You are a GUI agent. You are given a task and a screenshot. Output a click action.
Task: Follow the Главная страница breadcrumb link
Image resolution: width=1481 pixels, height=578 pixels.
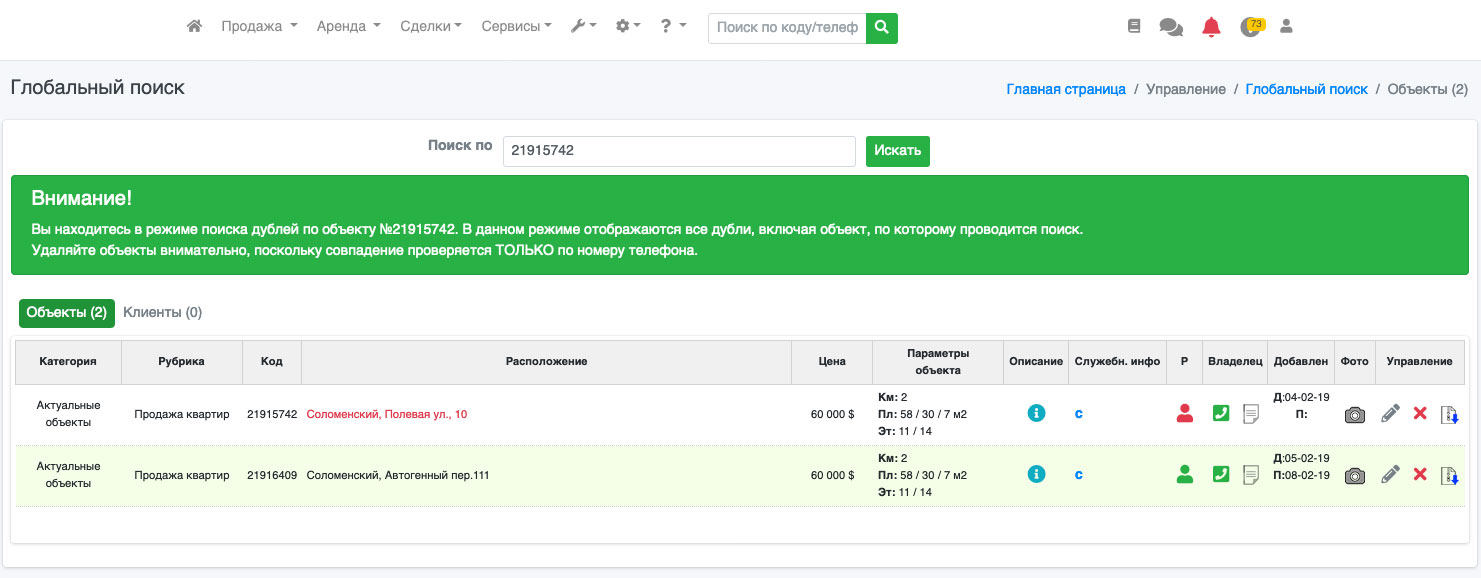pyautogui.click(x=1065, y=89)
